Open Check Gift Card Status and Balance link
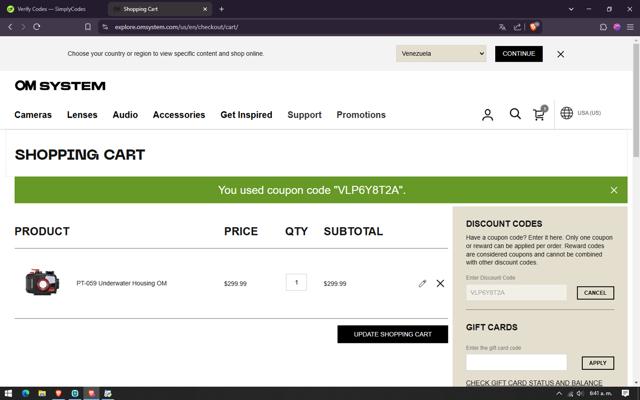The height and width of the screenshot is (400, 640). click(x=534, y=383)
